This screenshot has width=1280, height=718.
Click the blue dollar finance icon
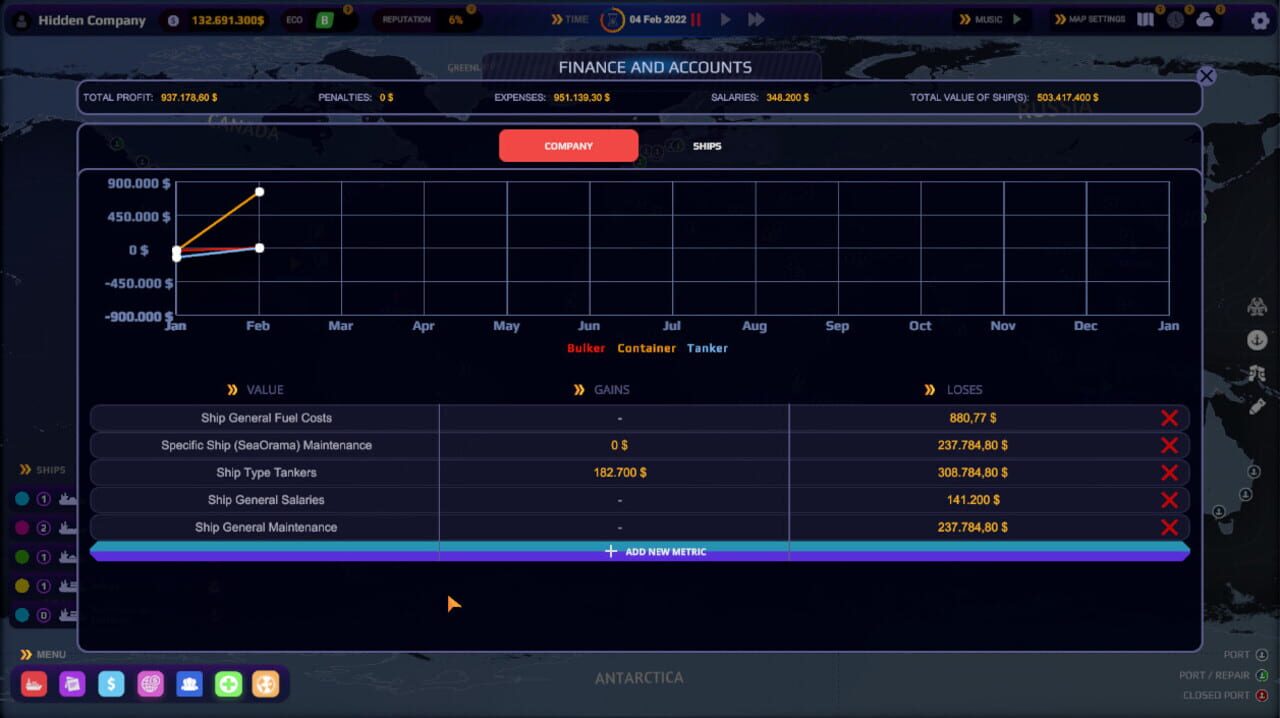pos(111,684)
